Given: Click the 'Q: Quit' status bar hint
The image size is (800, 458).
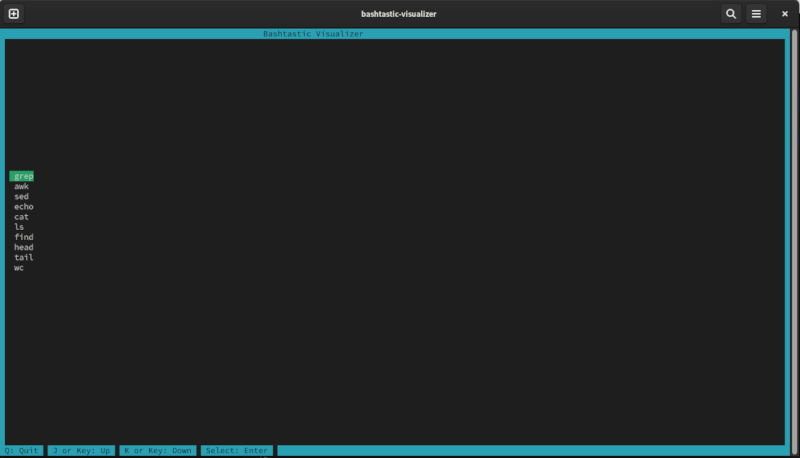Looking at the screenshot, I should pyautogui.click(x=21, y=450).
